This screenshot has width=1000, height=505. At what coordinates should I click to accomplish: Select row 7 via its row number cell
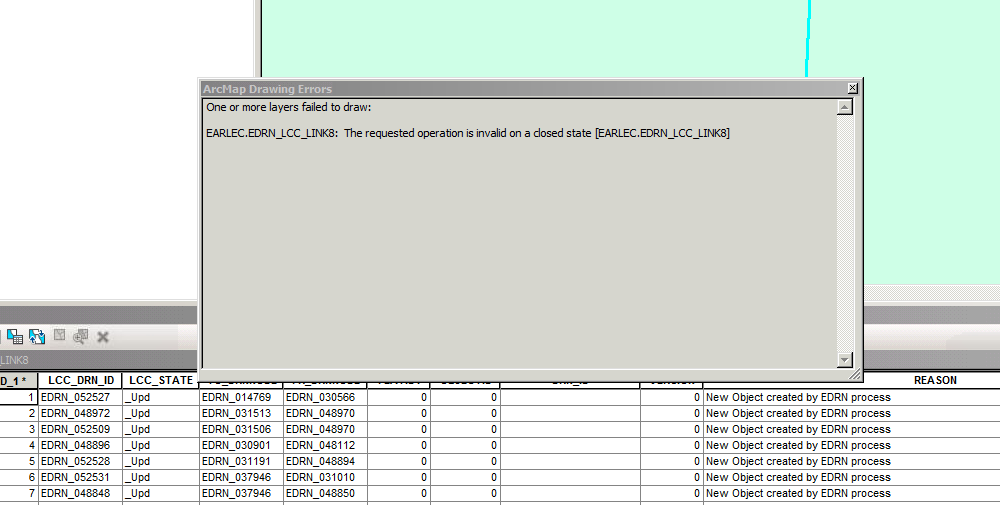tap(19, 493)
